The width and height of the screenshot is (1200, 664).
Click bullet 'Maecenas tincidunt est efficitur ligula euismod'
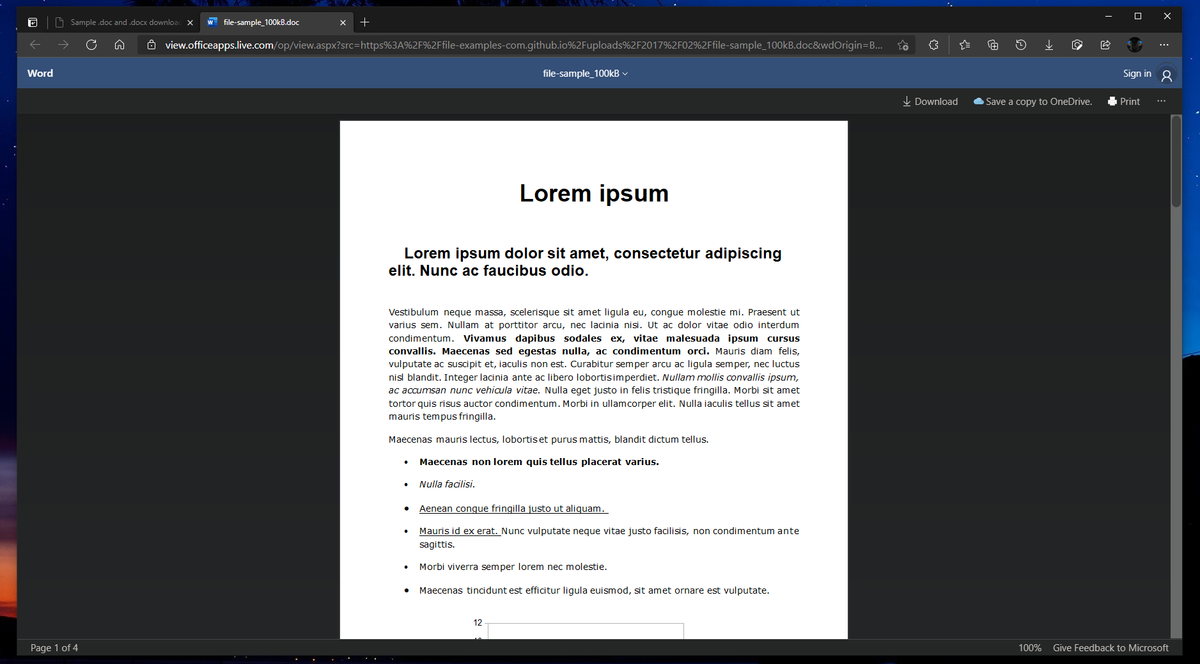coord(524,590)
